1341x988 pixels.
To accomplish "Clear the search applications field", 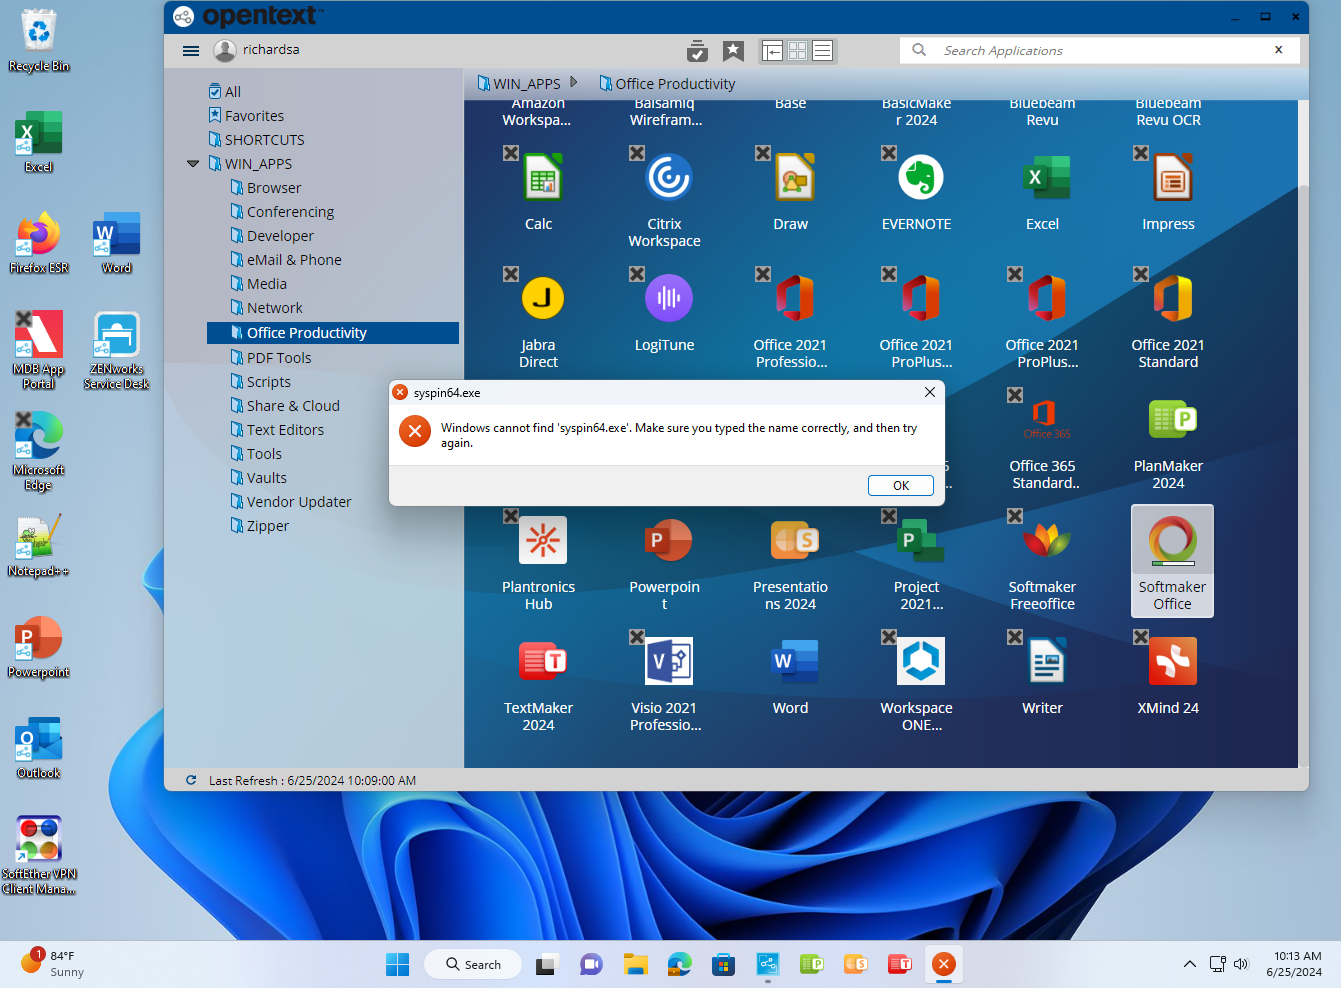I will pos(1278,50).
